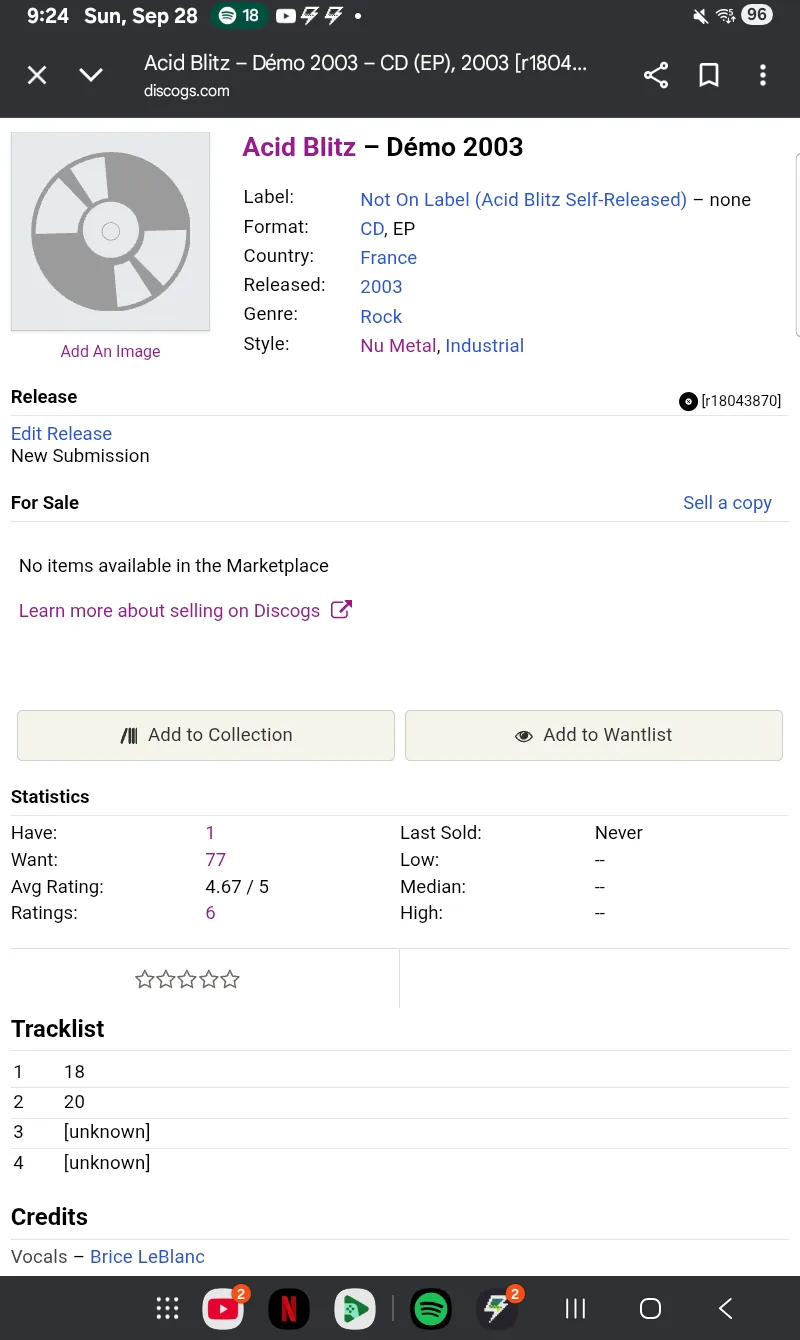Tap the share icon in browser toolbar
The width and height of the screenshot is (800, 1340).
pyautogui.click(x=656, y=75)
